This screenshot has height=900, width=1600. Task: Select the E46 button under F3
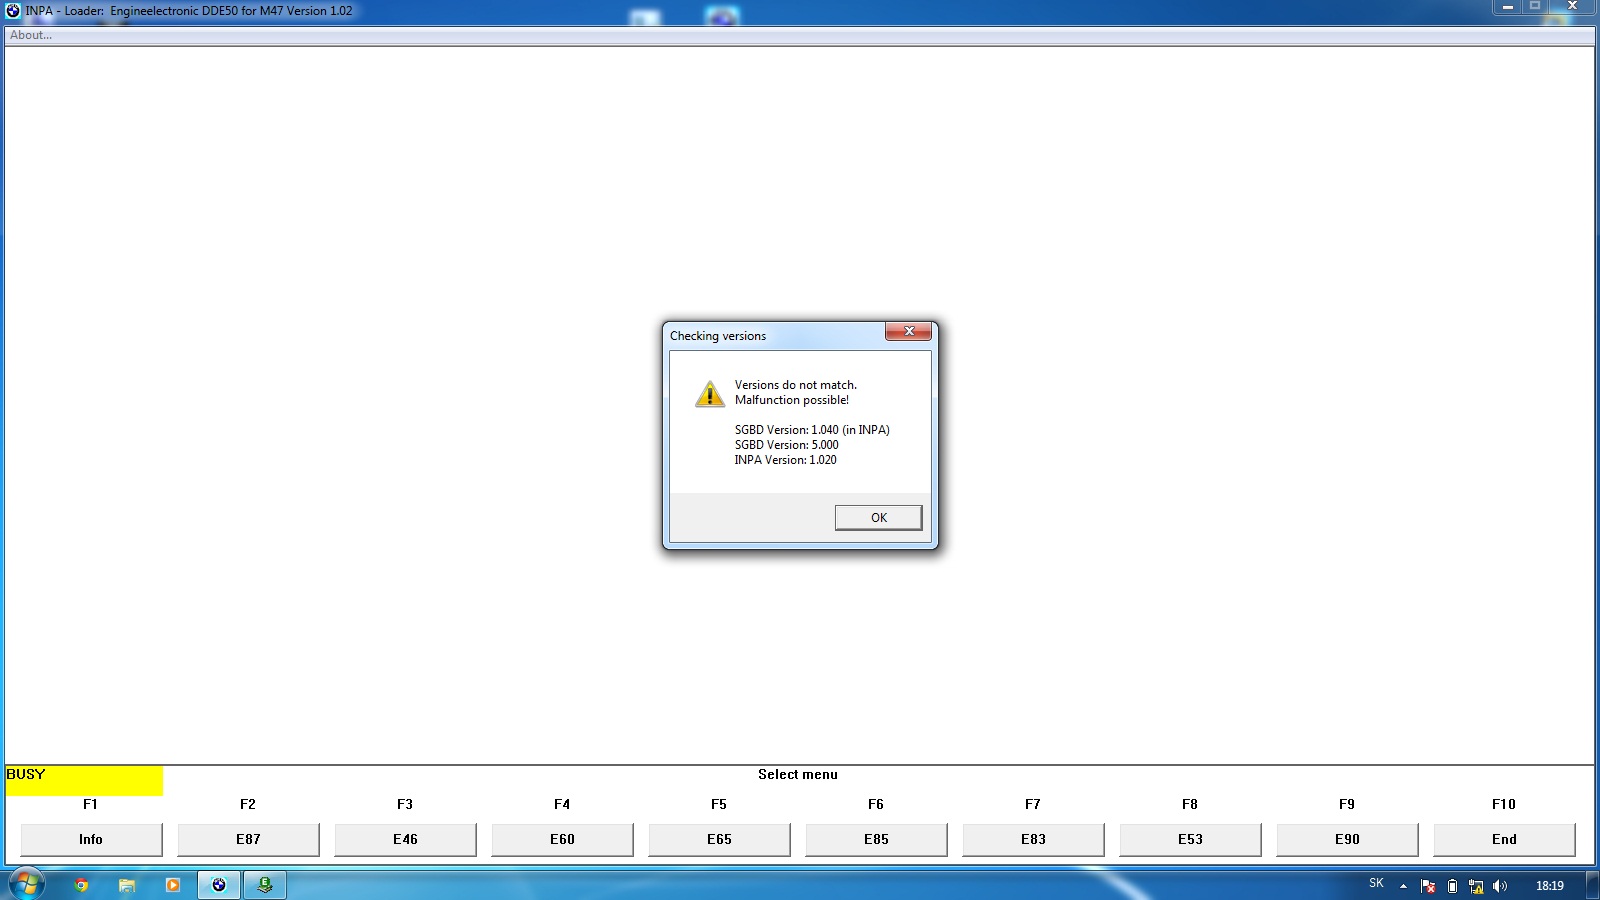405,839
